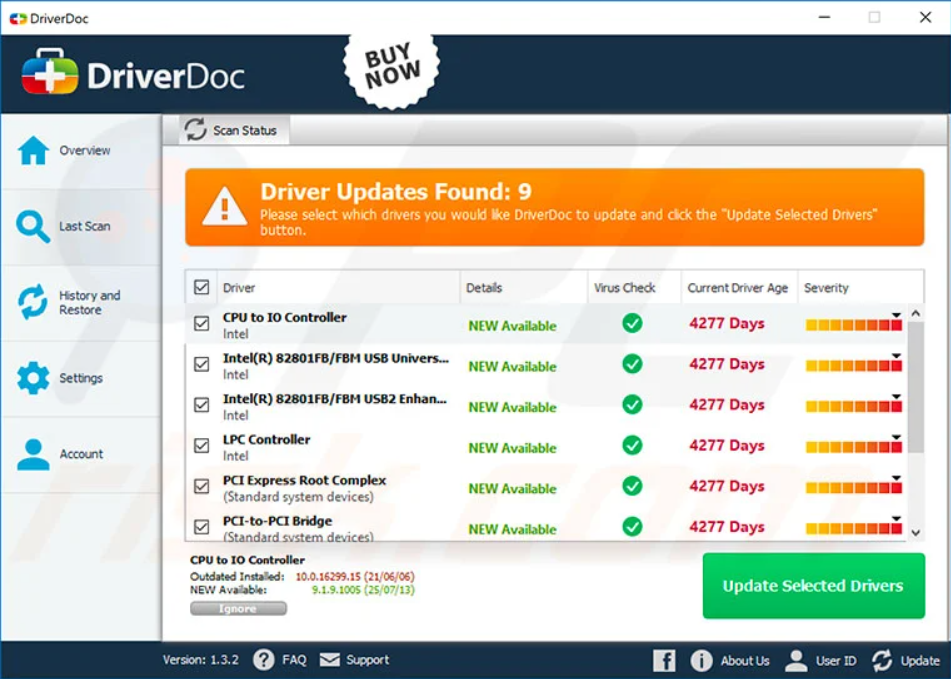Select the Intel(R) 82801FB/FBM USB Univers... row name
Screen dimensions: 951x679
pyautogui.click(x=335, y=358)
